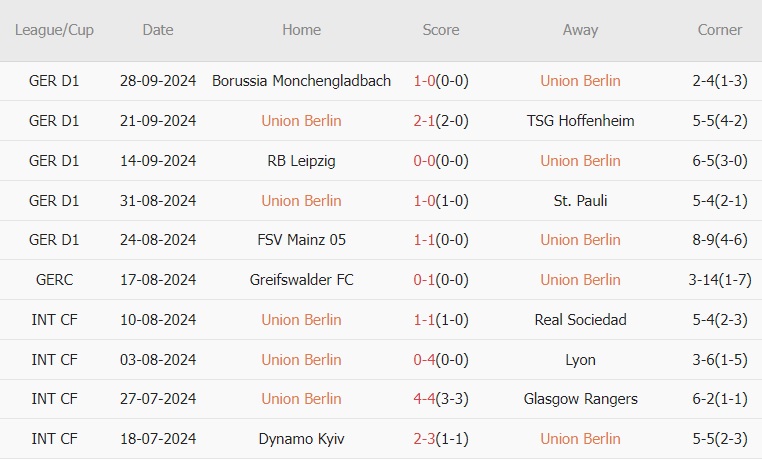
Task: Click the Glasgow Rangers team name
Action: pos(580,399)
